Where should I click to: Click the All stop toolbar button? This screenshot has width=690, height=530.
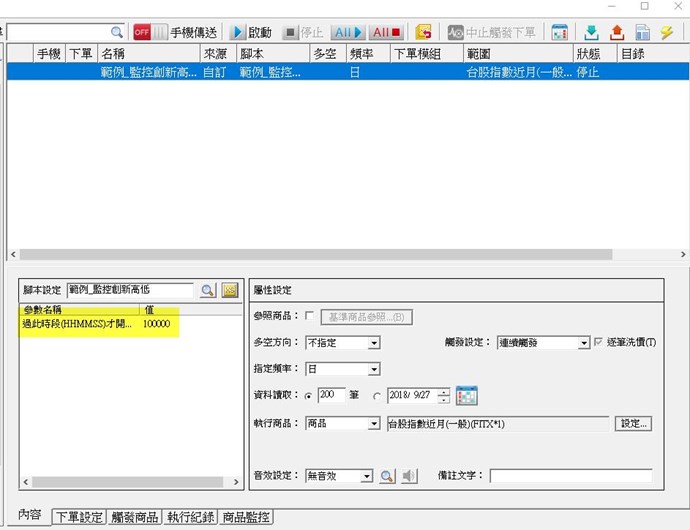387,32
